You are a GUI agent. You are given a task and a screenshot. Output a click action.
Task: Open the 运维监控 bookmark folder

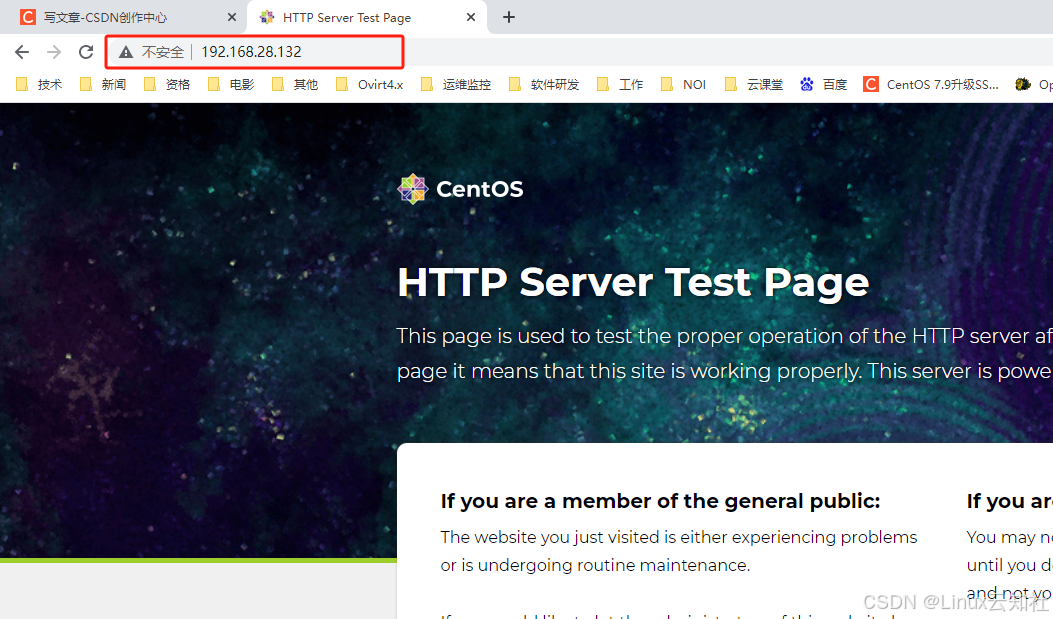(456, 85)
